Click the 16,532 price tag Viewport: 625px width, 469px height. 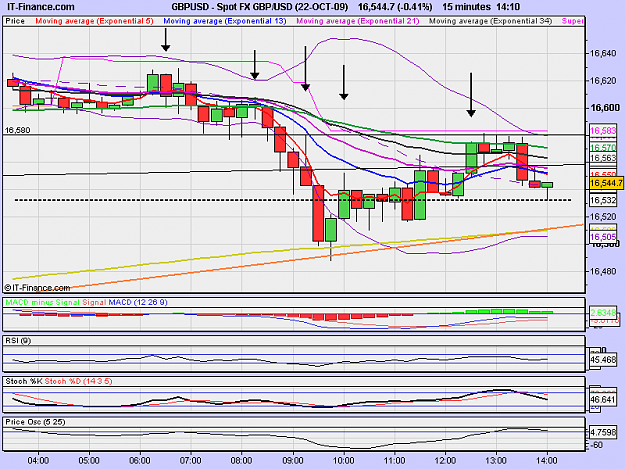point(603,200)
